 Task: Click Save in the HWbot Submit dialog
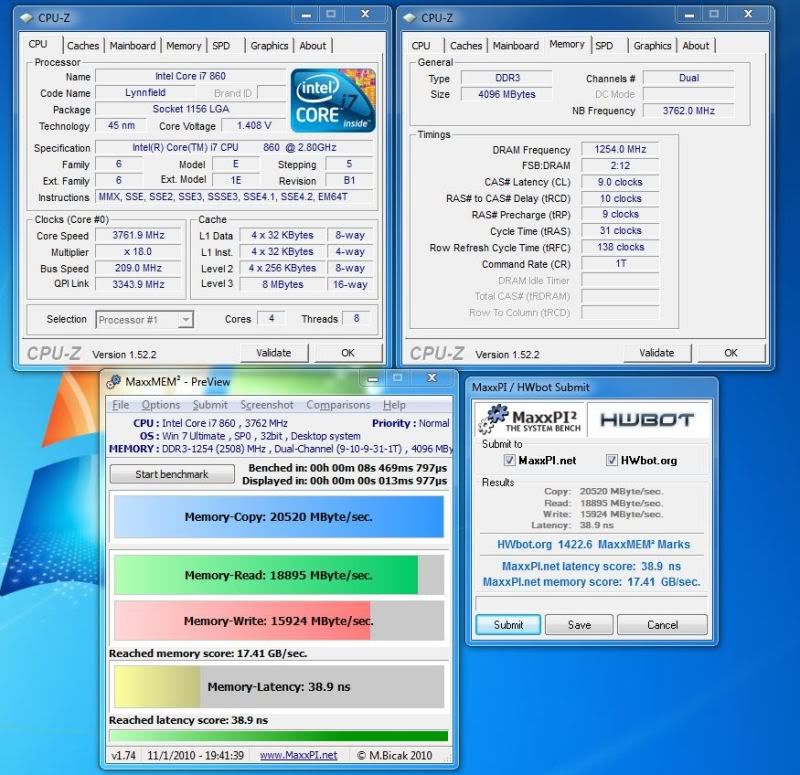579,625
